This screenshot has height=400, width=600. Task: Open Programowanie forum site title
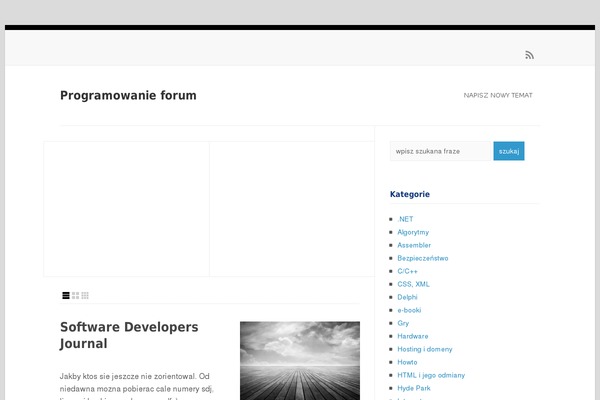click(128, 95)
